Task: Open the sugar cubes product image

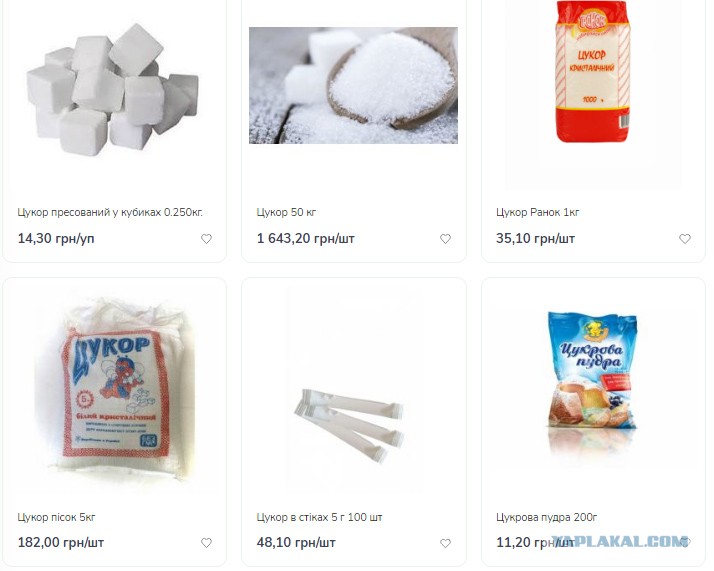Action: pos(113,89)
